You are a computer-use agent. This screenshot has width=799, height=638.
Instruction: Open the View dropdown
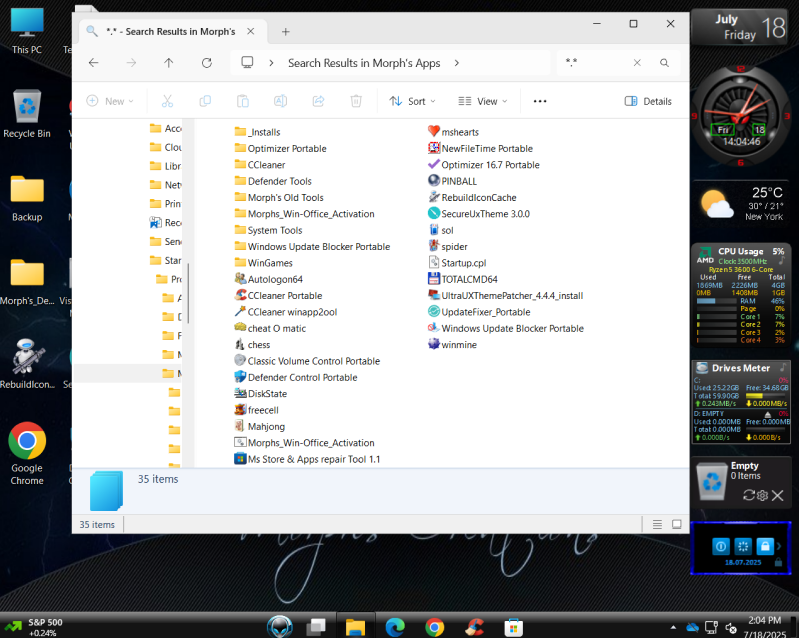pyautogui.click(x=483, y=101)
